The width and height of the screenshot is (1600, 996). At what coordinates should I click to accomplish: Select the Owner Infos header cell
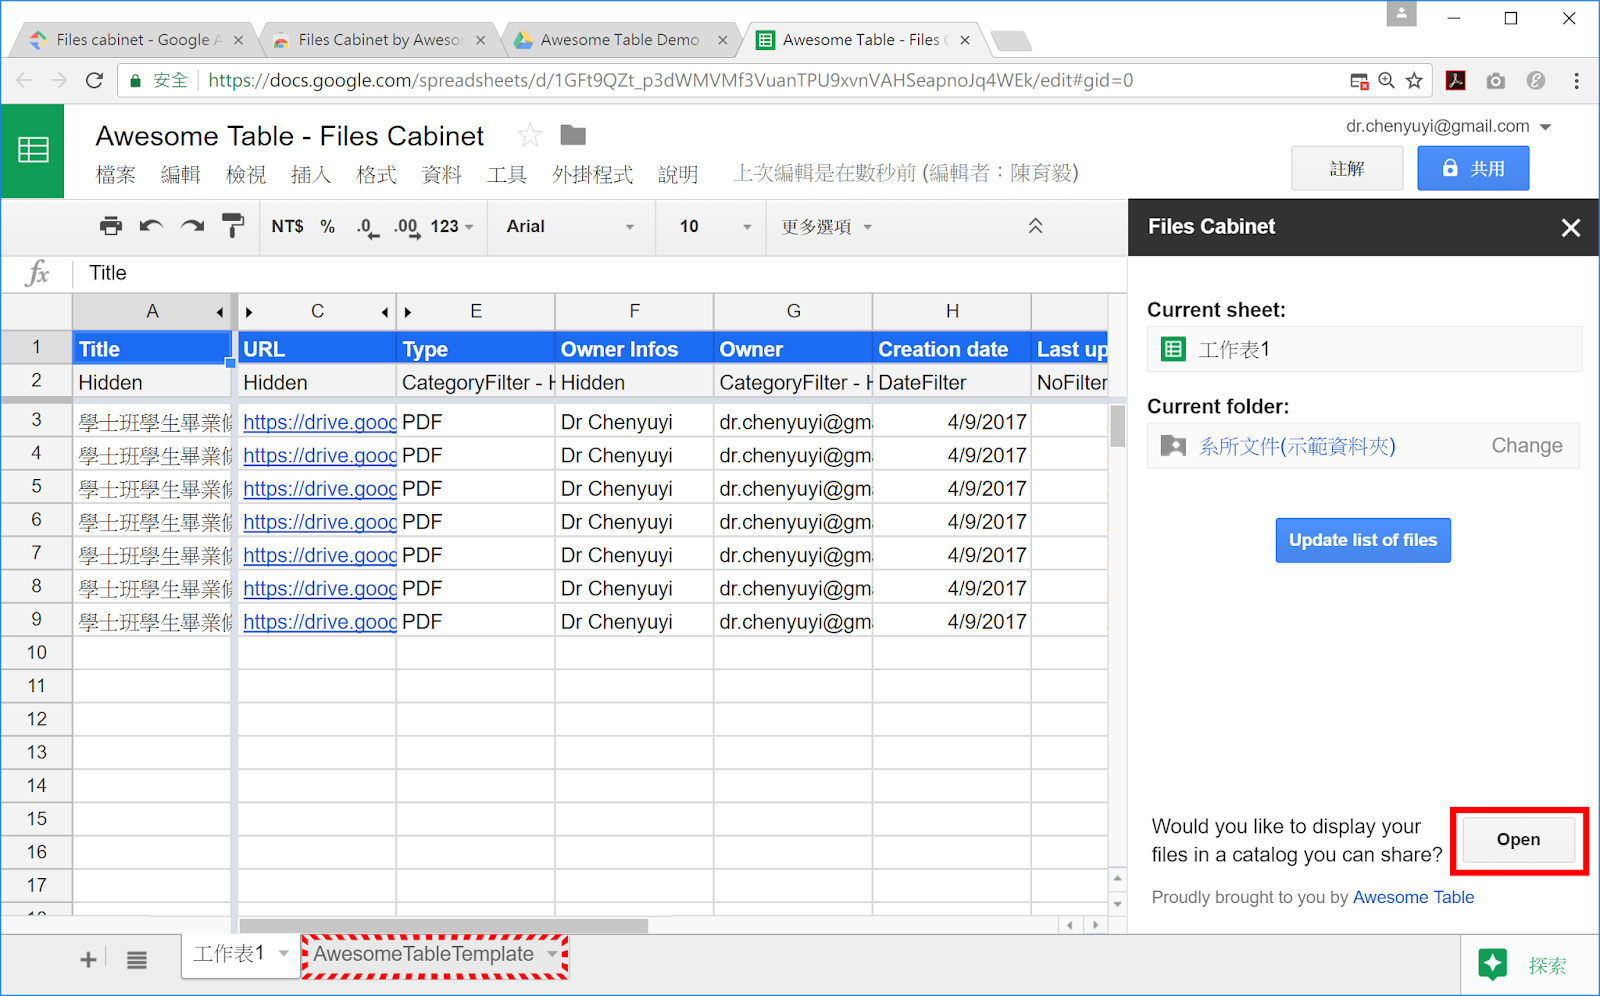pyautogui.click(x=634, y=349)
